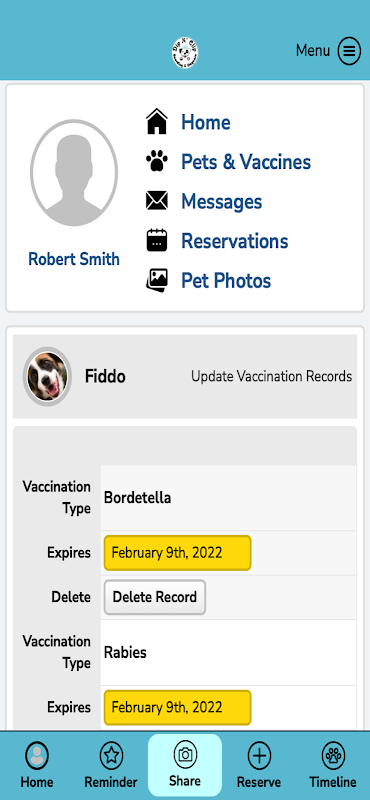This screenshot has height=800, width=370.
Task: Go to the Reservations link
Action: [235, 241]
